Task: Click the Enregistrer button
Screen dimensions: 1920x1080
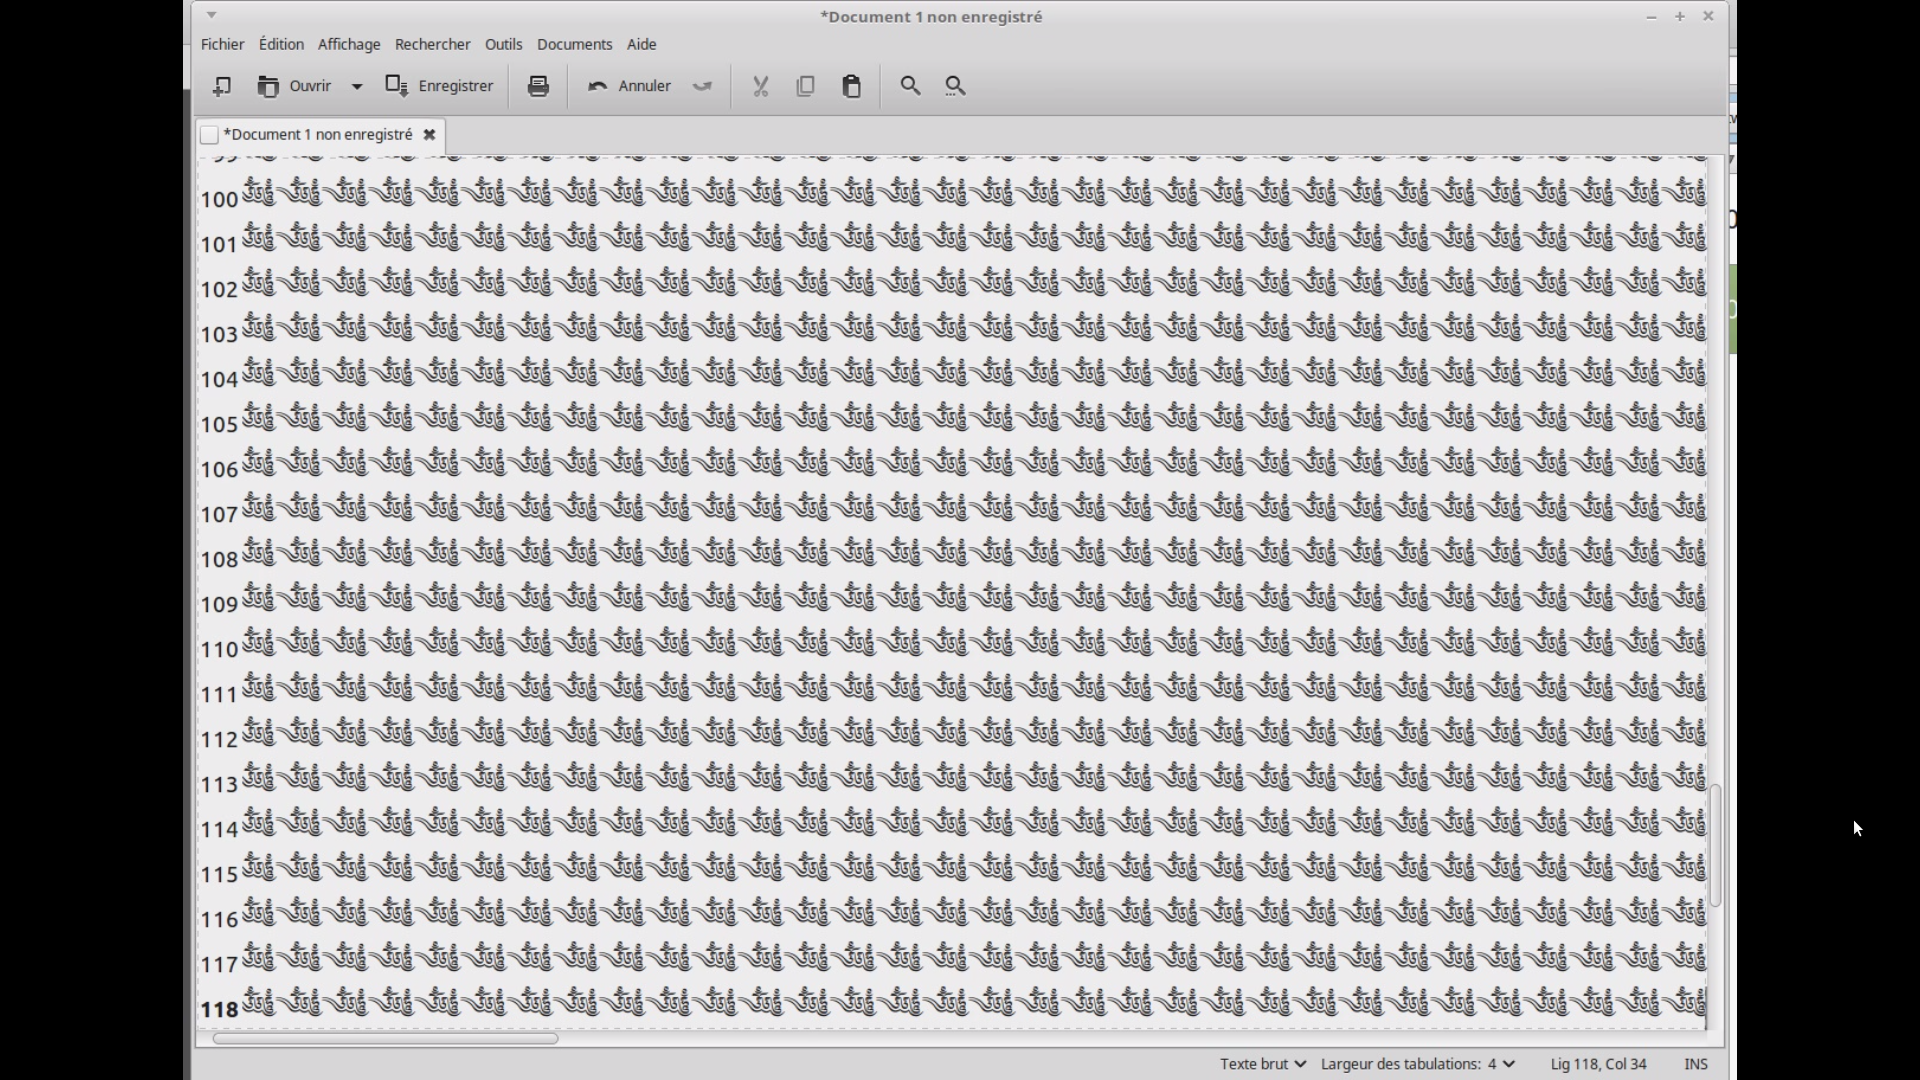Action: [440, 86]
